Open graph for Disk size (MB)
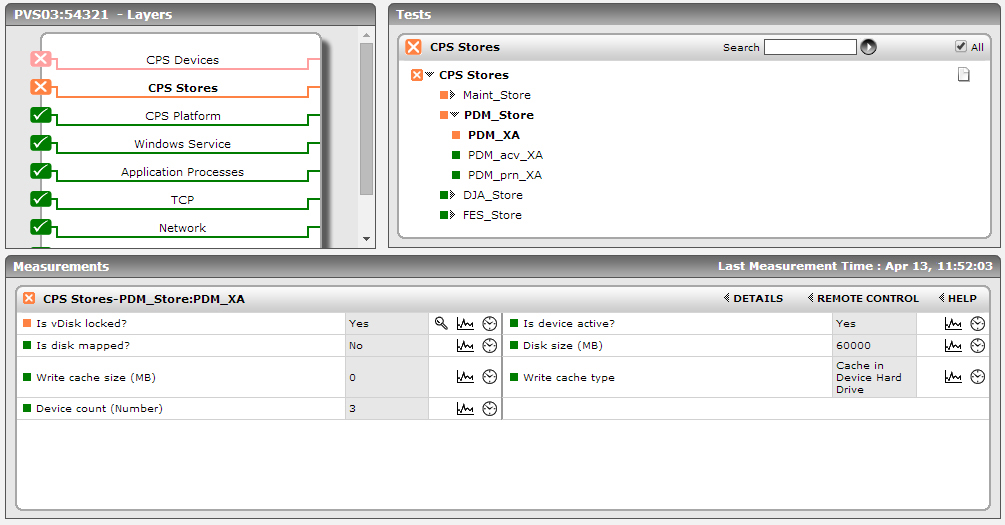Viewport: 1005px width, 525px height. 953,346
